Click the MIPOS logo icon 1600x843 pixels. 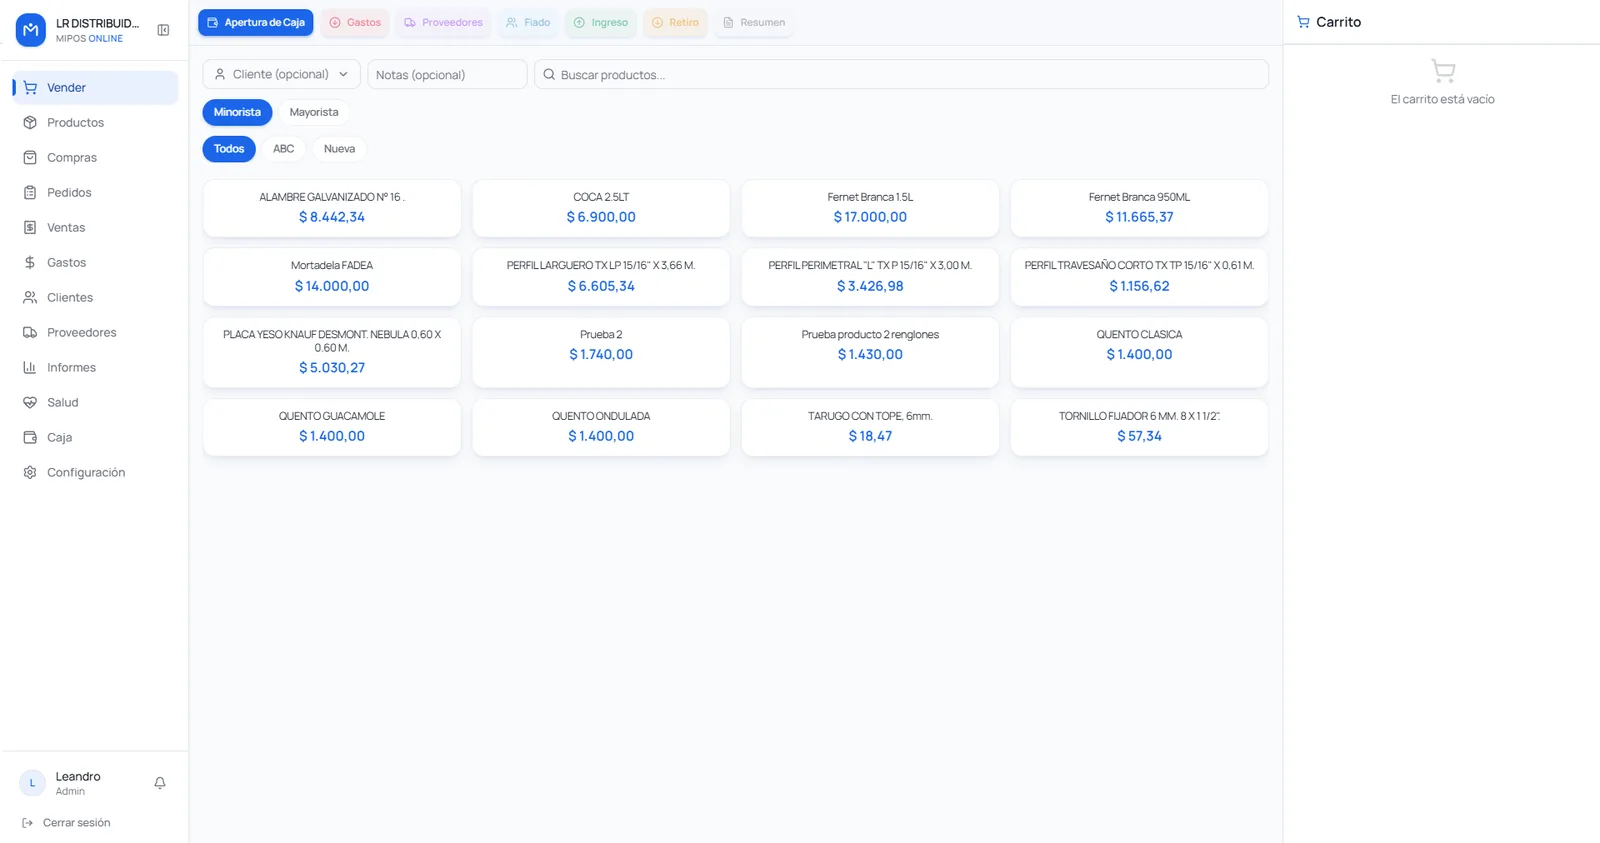pyautogui.click(x=31, y=30)
